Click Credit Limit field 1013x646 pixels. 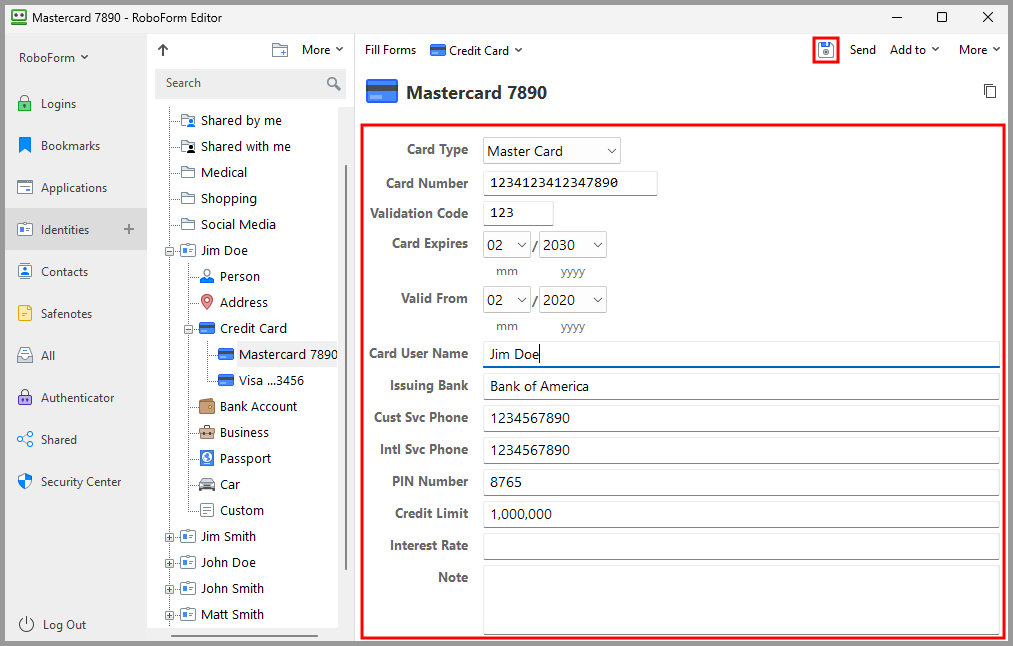[x=741, y=514]
